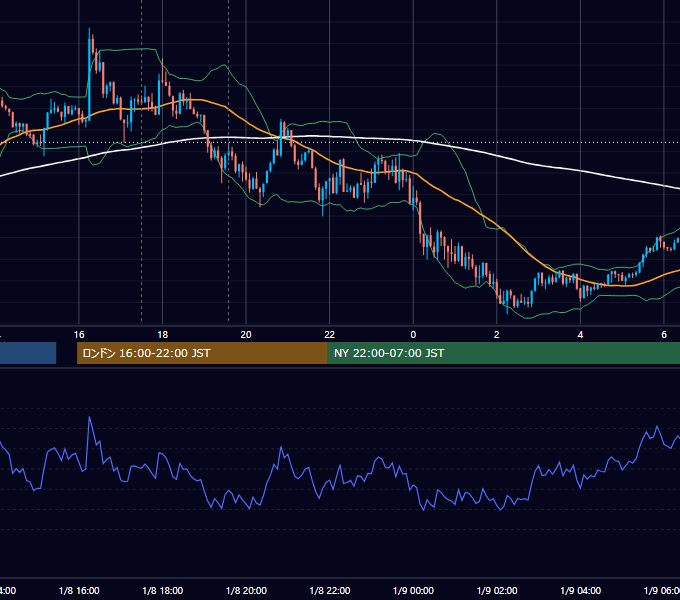This screenshot has width=680, height=600.
Task: Click the '1/9 04:00' date label
Action: [x=581, y=590]
